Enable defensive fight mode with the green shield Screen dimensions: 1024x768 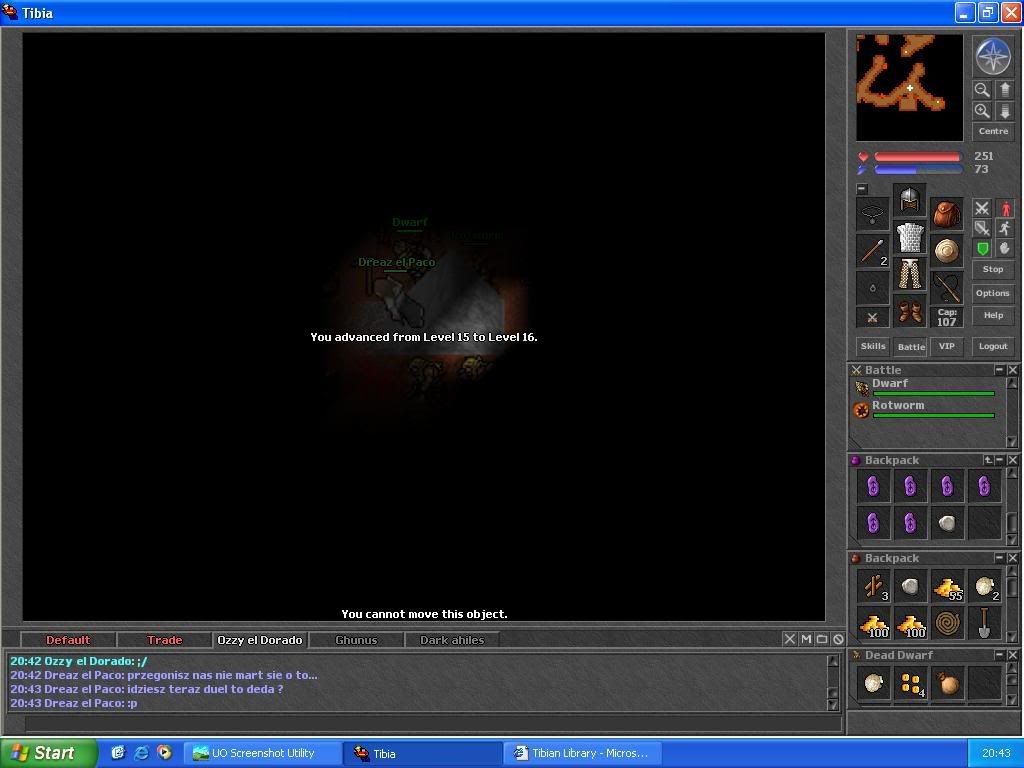982,248
